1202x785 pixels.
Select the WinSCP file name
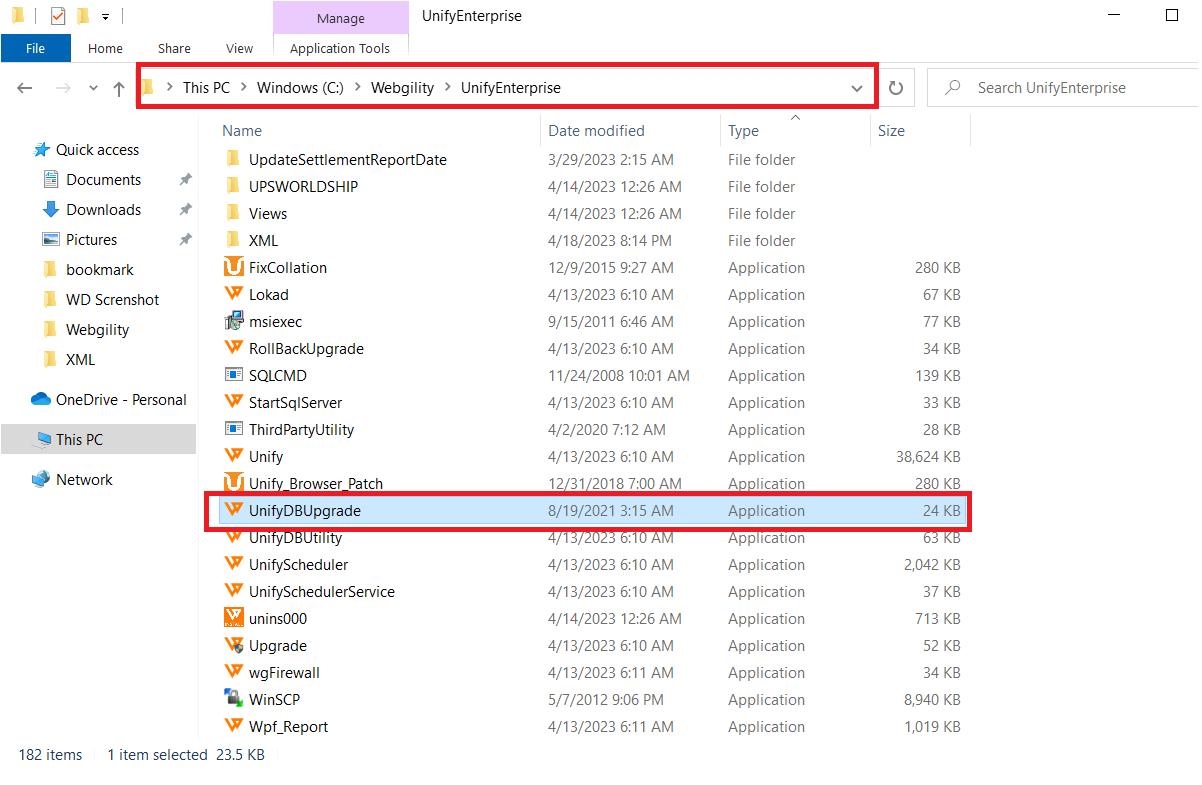pyautogui.click(x=274, y=700)
